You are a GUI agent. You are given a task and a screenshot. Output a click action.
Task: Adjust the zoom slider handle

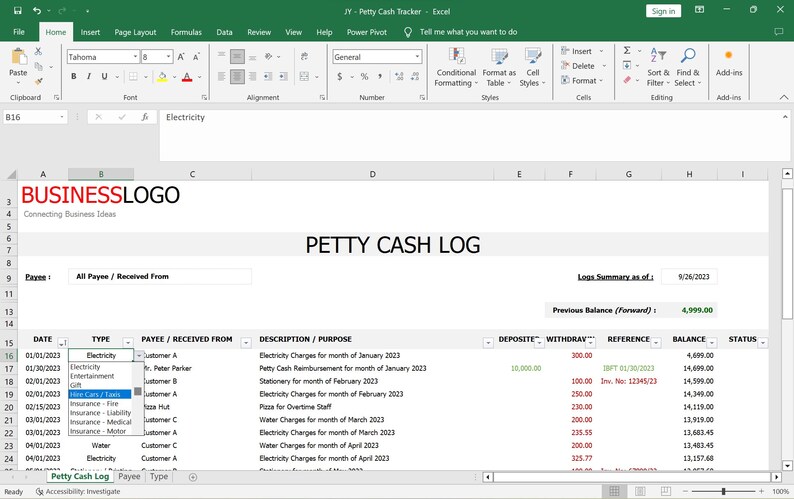pos(724,491)
